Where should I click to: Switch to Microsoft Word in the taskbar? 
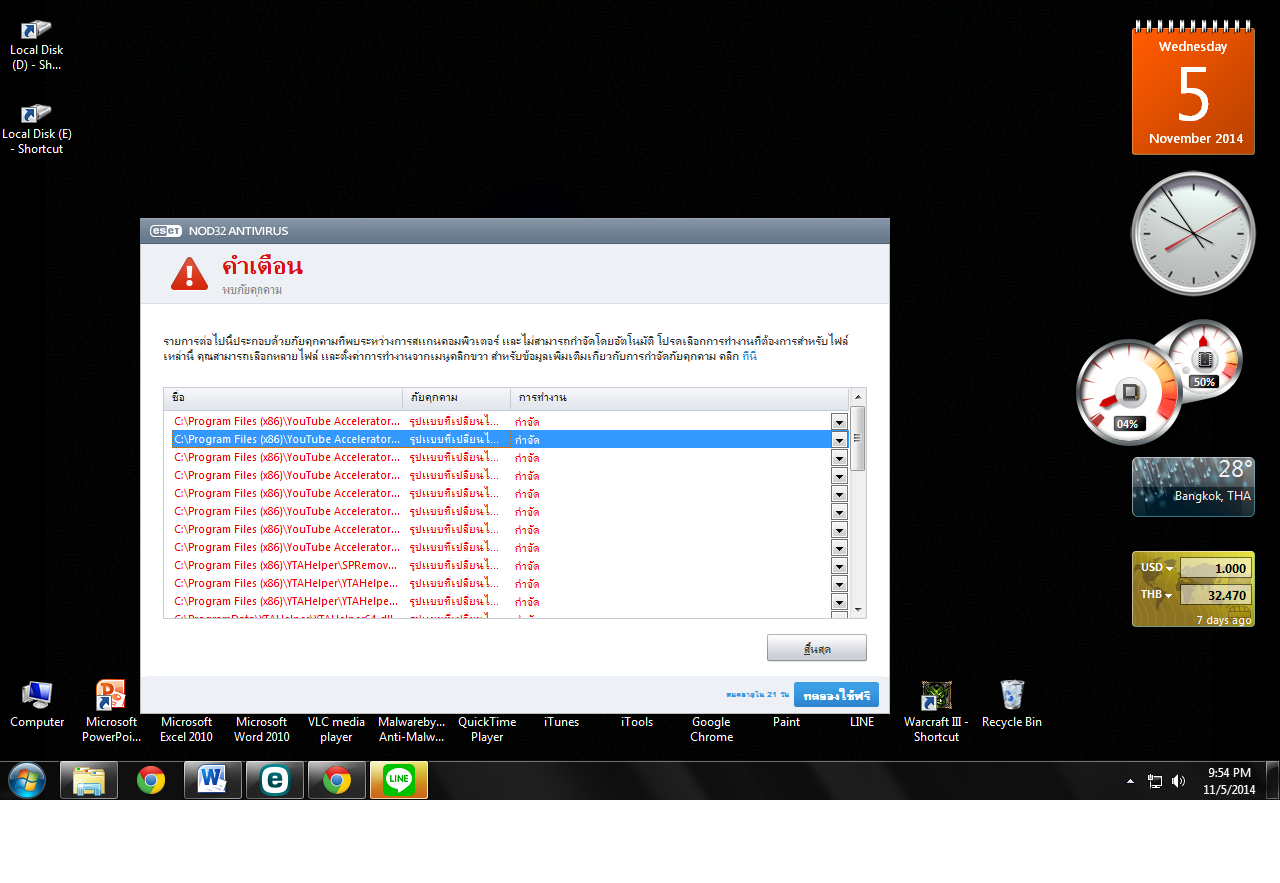pyautogui.click(x=213, y=780)
